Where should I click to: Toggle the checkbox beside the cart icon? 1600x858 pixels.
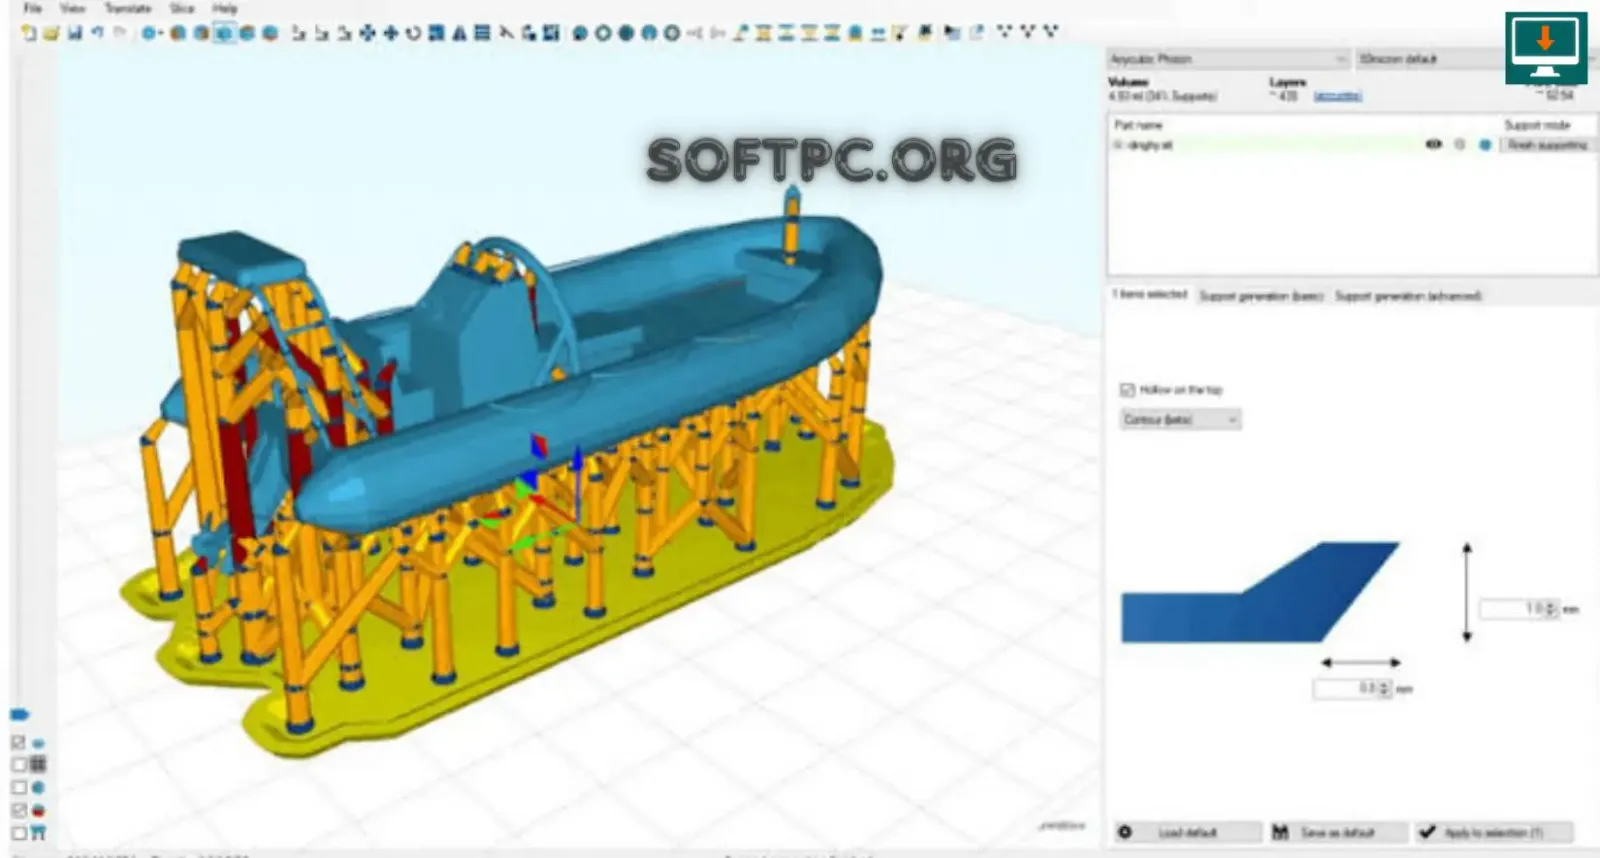click(18, 833)
